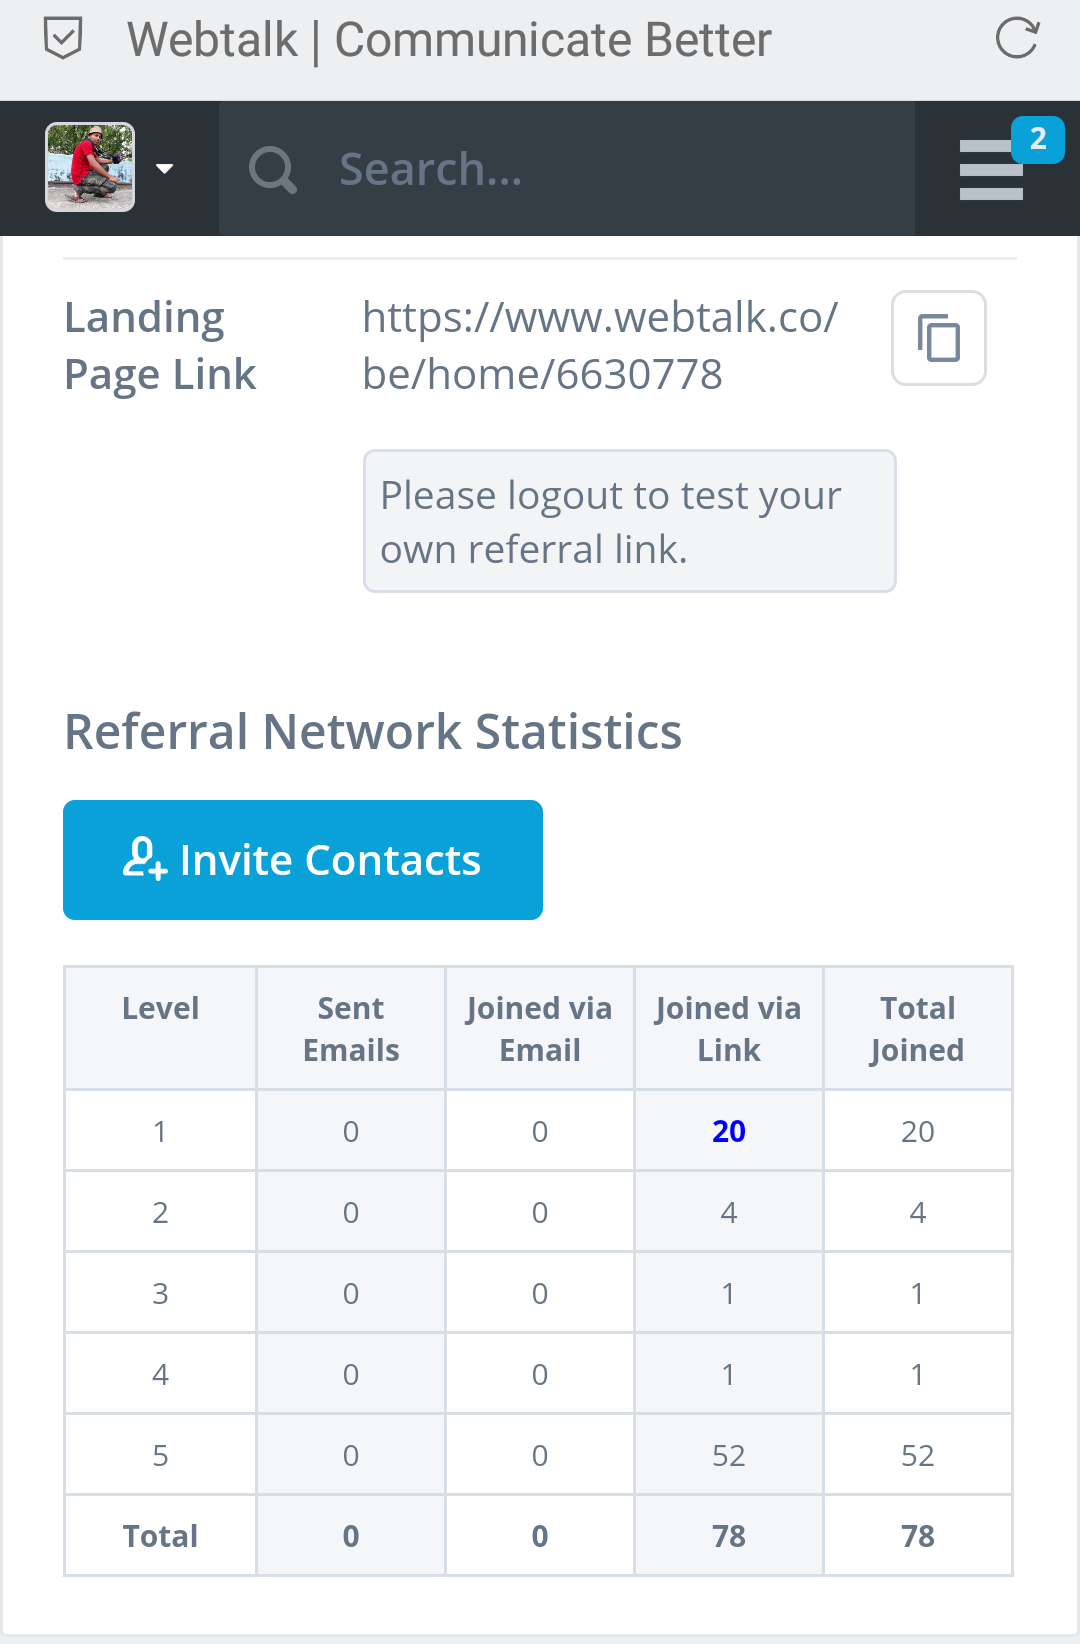View the 2 notifications badge
The image size is (1080, 1644).
click(x=1037, y=139)
